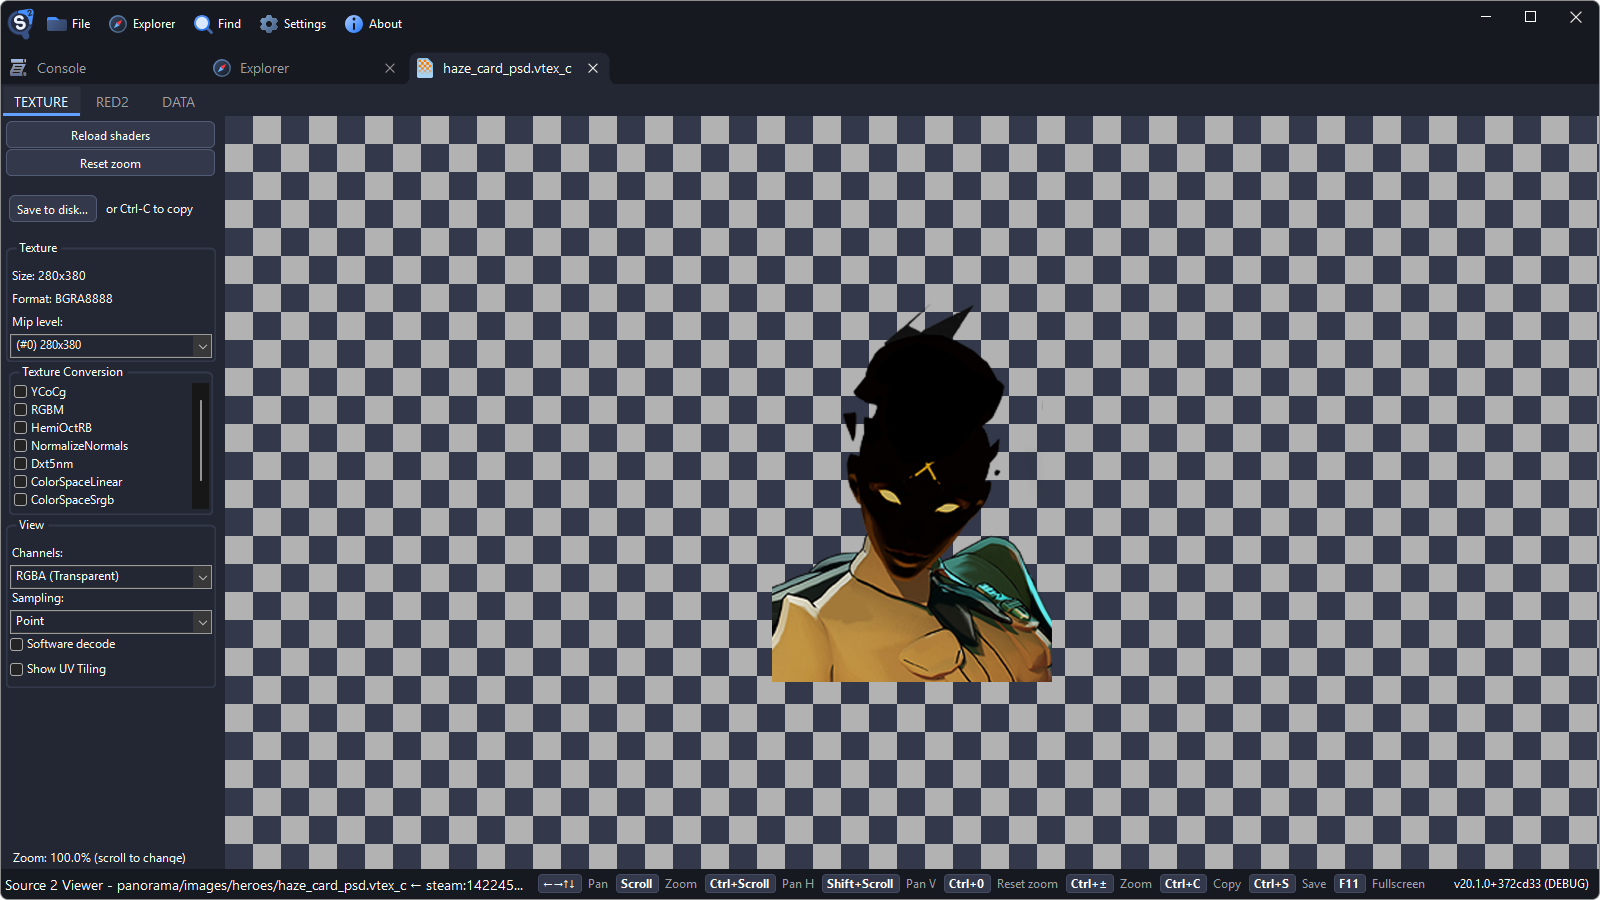Click the Reload shaders button

(110, 136)
